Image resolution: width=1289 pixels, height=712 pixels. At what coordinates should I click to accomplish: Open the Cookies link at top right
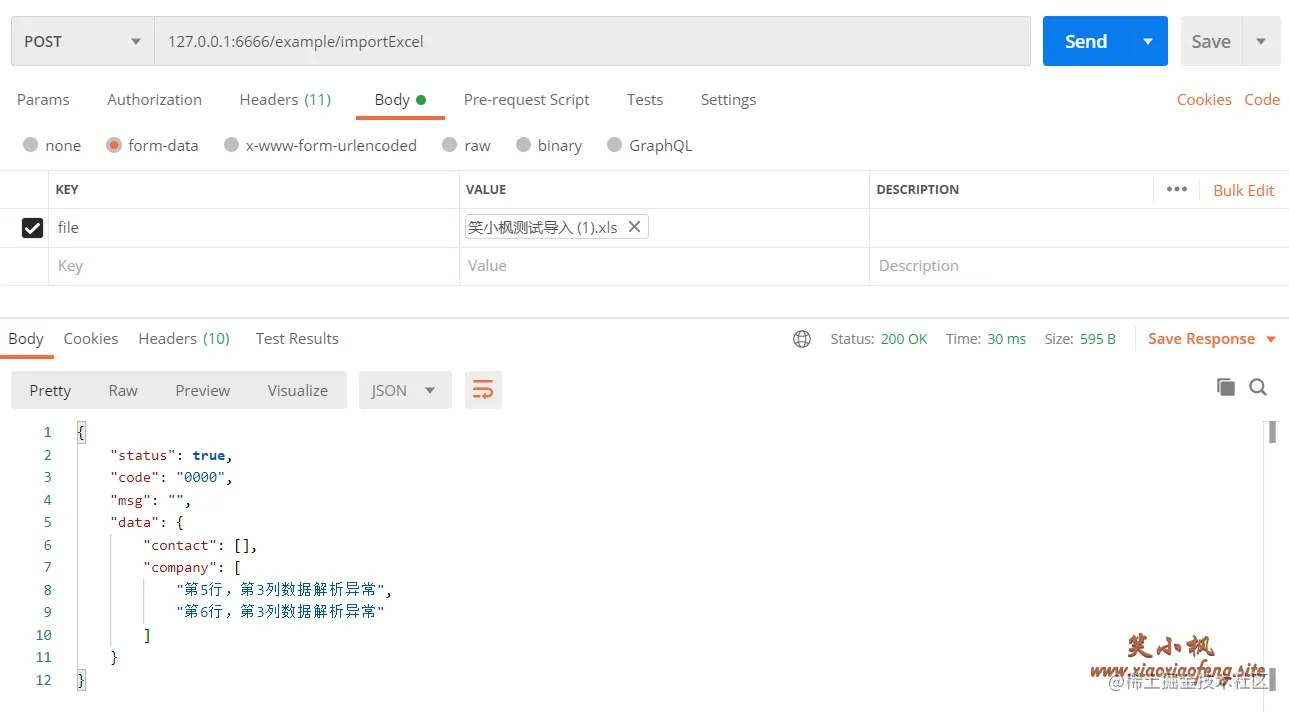point(1204,100)
